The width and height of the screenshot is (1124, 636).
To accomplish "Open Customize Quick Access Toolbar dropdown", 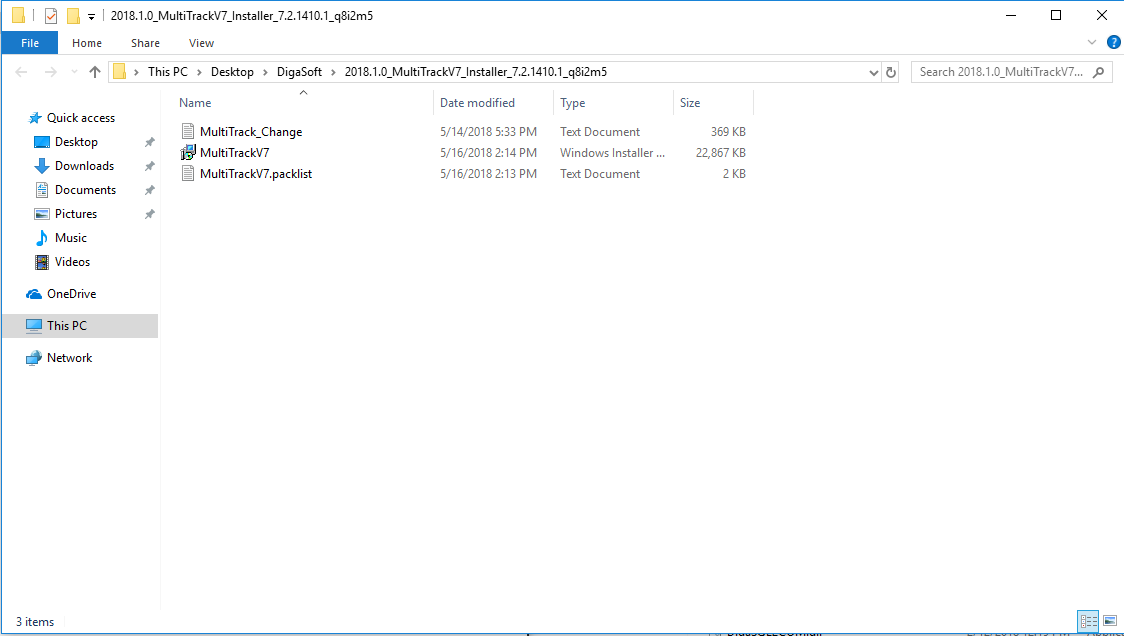I will click(x=91, y=17).
